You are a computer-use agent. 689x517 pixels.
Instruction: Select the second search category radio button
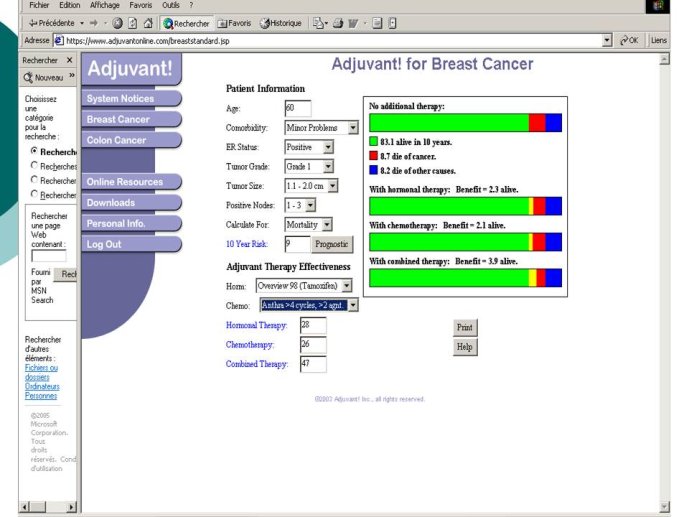pos(34,165)
